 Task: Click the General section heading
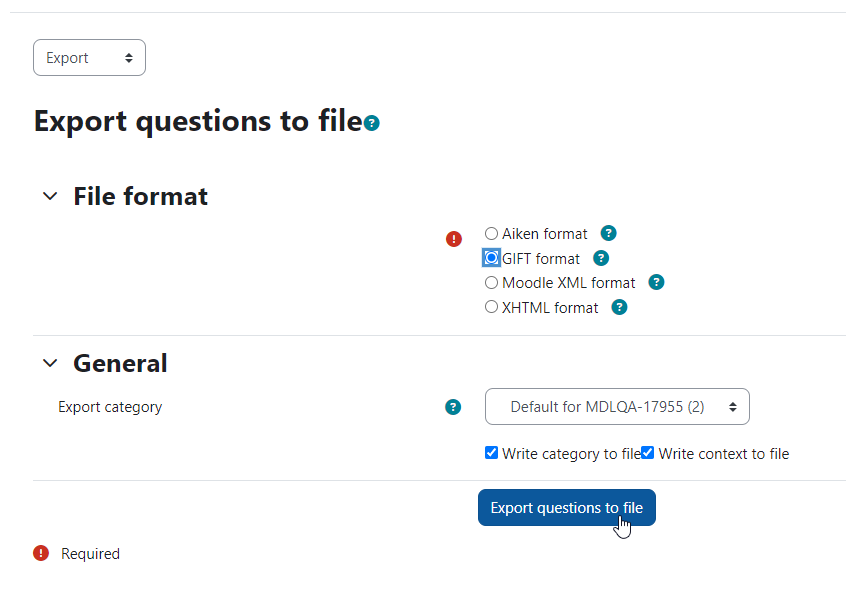point(120,363)
